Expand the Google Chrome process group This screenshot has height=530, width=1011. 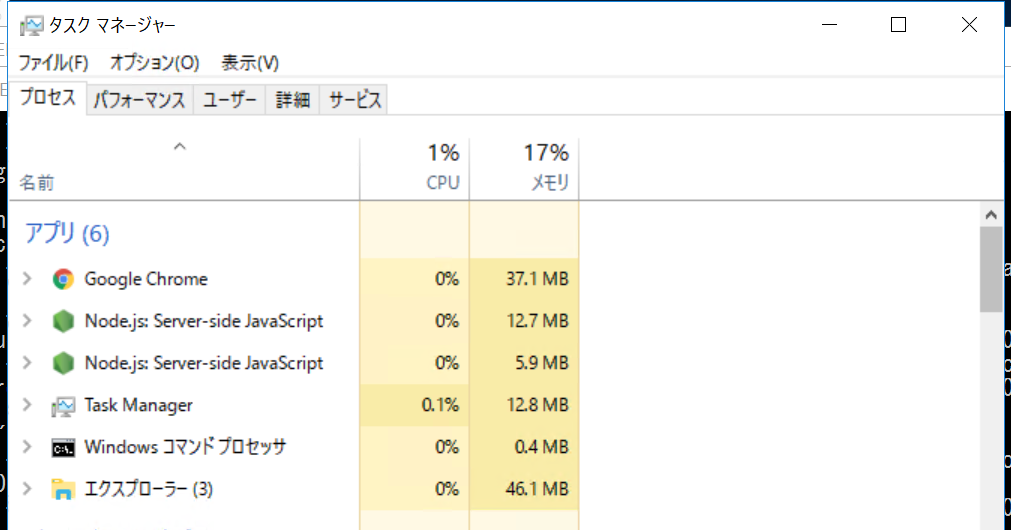click(x=27, y=279)
